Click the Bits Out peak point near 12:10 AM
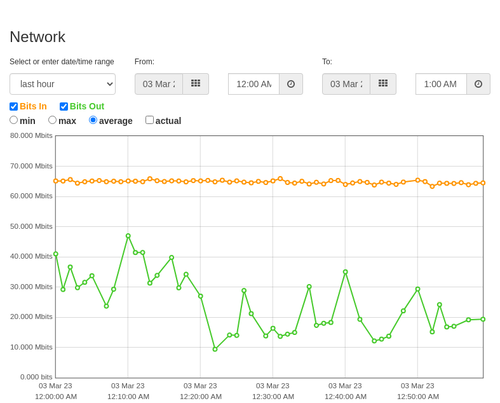The image size is (500, 403). [x=128, y=236]
